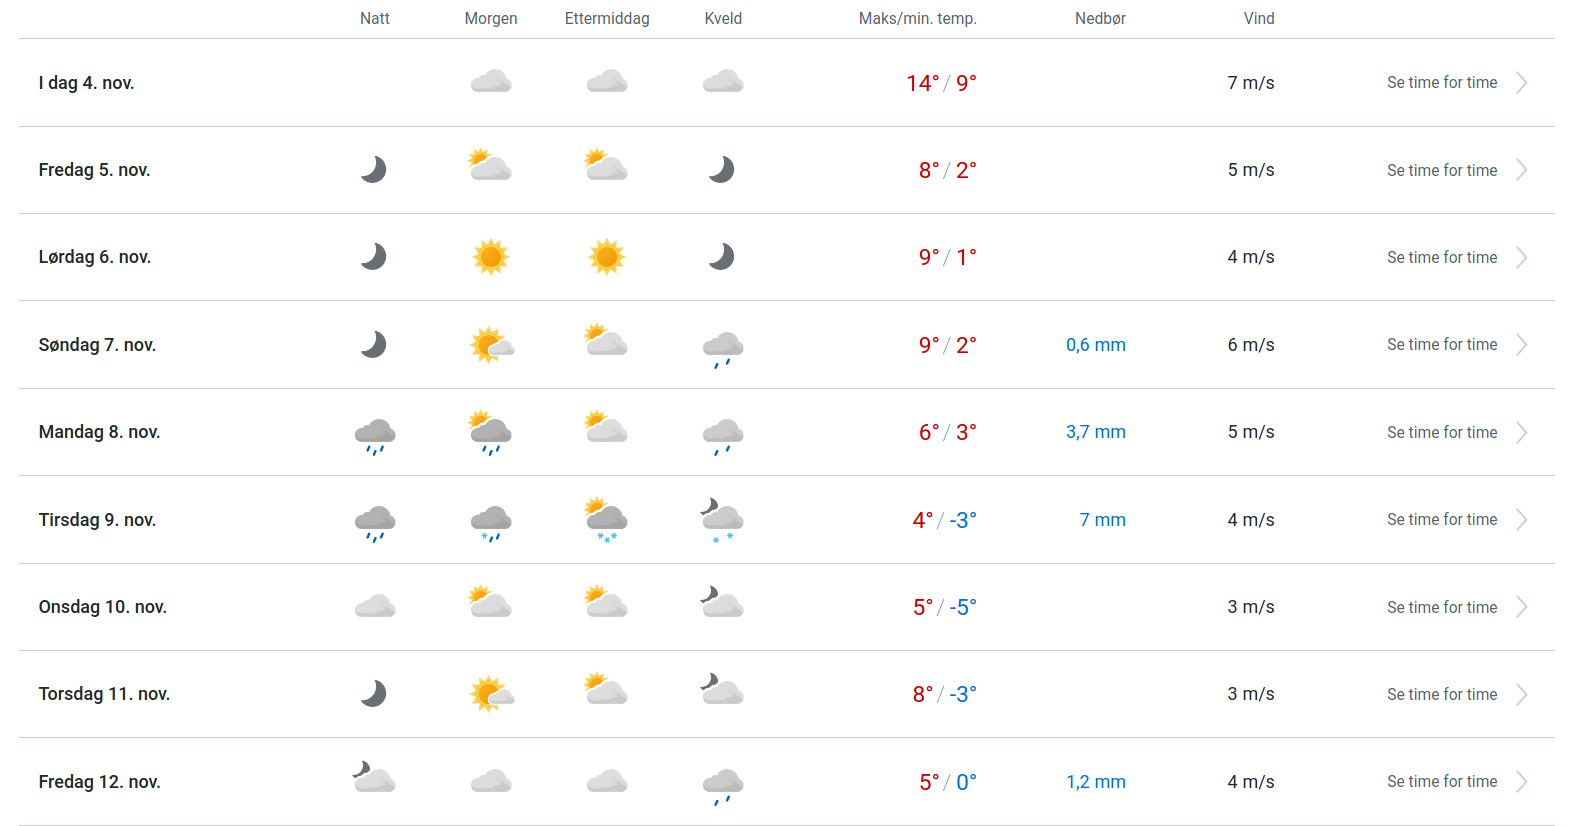1574x826 pixels.
Task: Open "Se time for time" for Søndag
Action: (1441, 345)
